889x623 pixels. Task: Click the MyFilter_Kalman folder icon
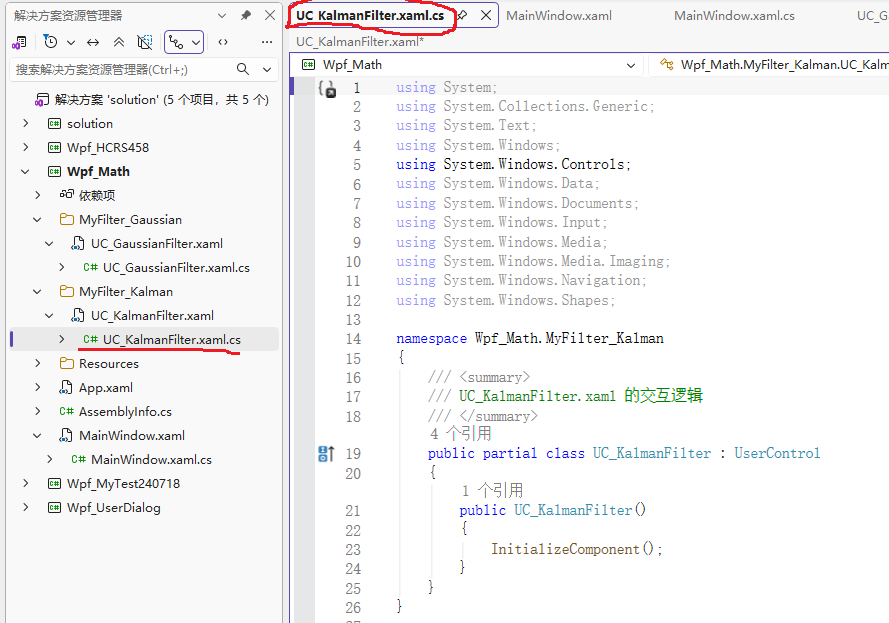[66, 291]
